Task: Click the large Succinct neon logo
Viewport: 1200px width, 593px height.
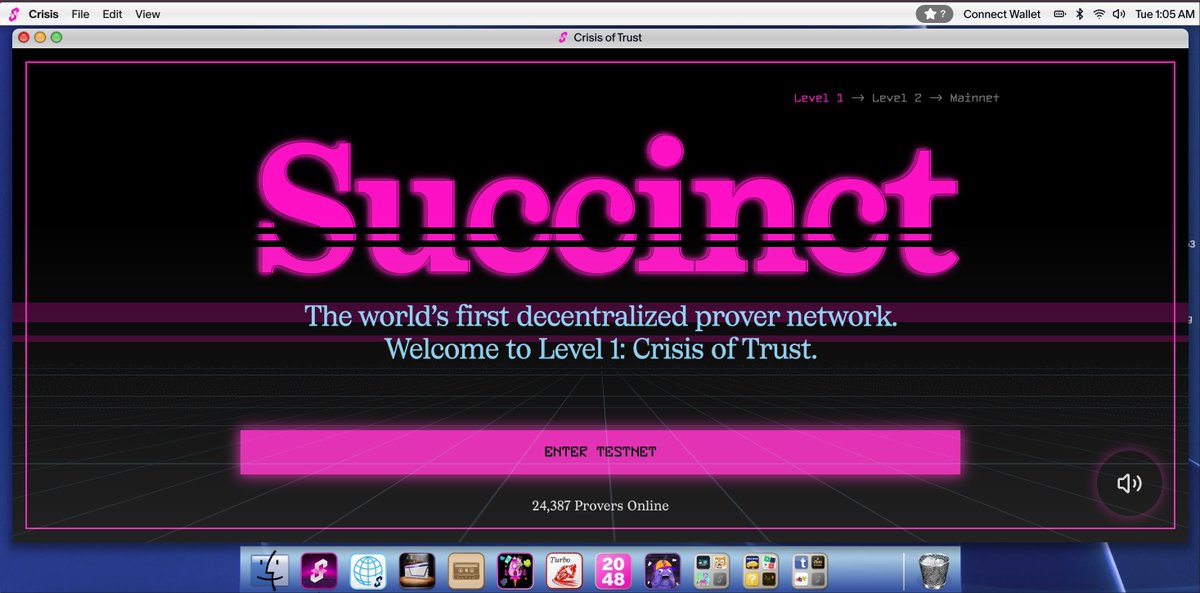Action: point(607,207)
